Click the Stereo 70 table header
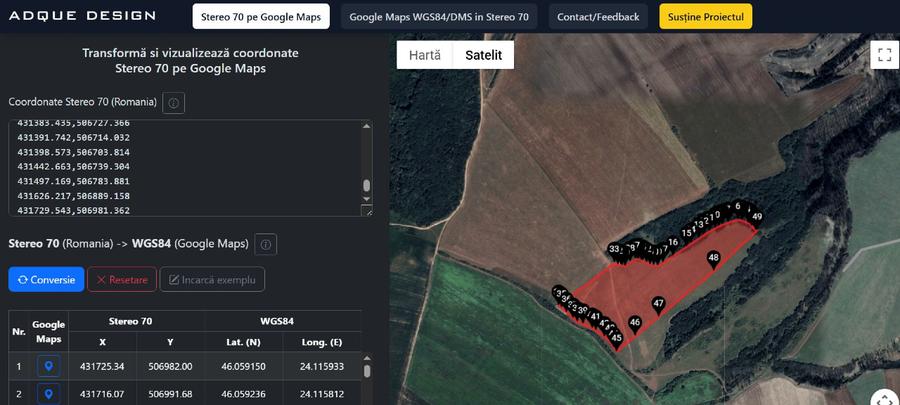 [131, 321]
